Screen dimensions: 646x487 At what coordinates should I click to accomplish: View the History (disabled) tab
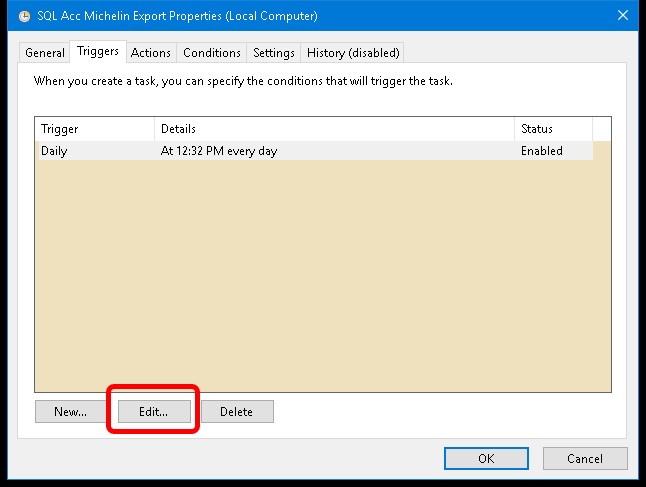(353, 53)
